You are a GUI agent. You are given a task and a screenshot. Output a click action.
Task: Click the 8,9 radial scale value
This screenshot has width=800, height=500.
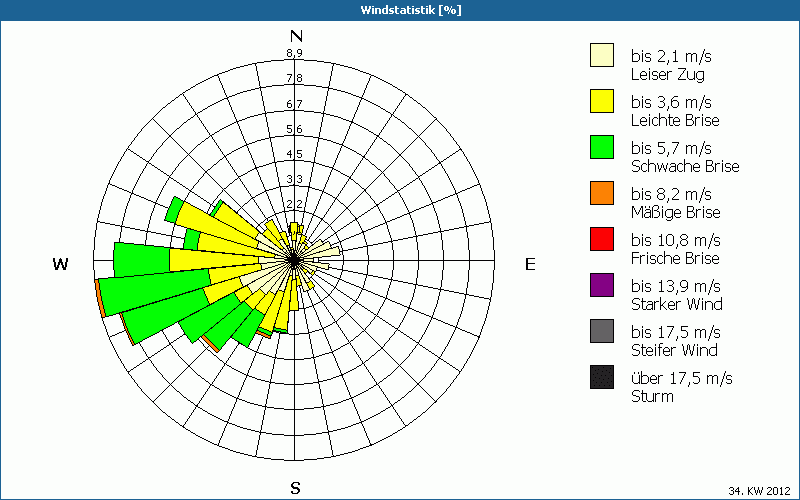pyautogui.click(x=294, y=53)
